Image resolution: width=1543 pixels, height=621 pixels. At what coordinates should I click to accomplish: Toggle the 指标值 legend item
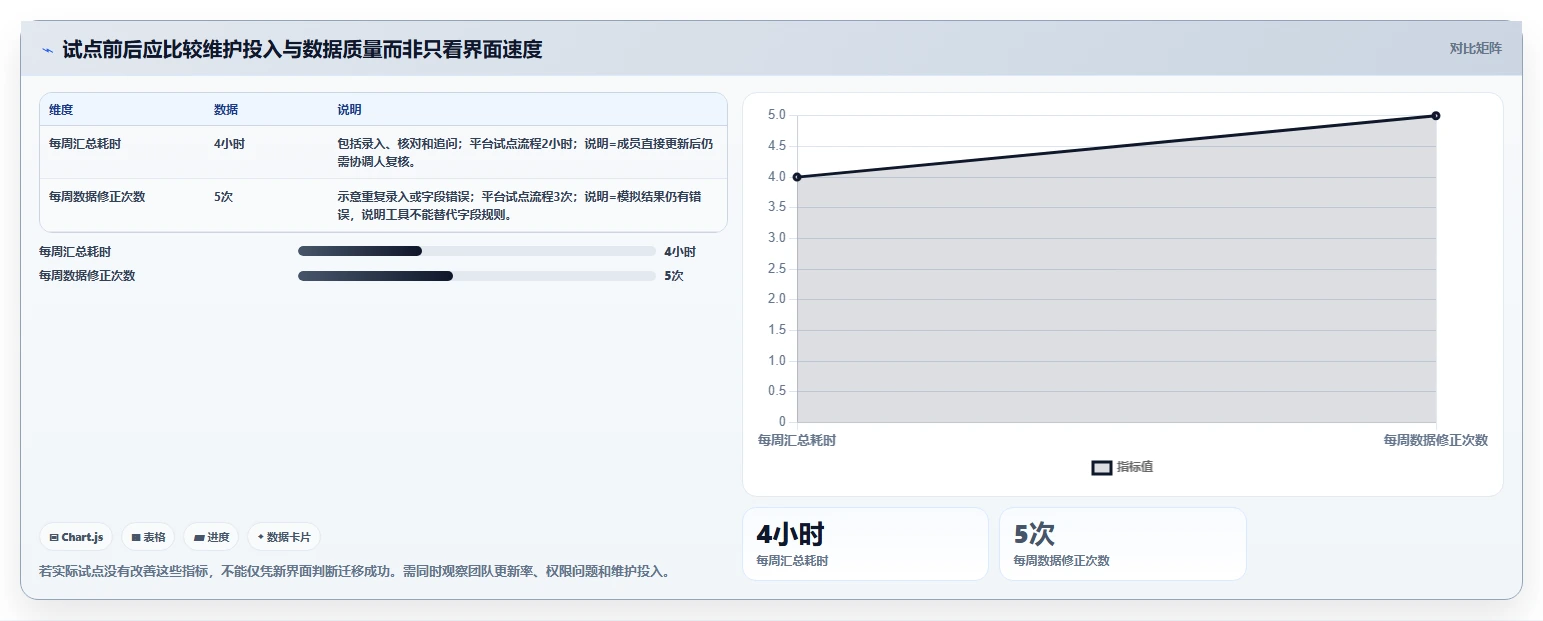[x=1122, y=467]
